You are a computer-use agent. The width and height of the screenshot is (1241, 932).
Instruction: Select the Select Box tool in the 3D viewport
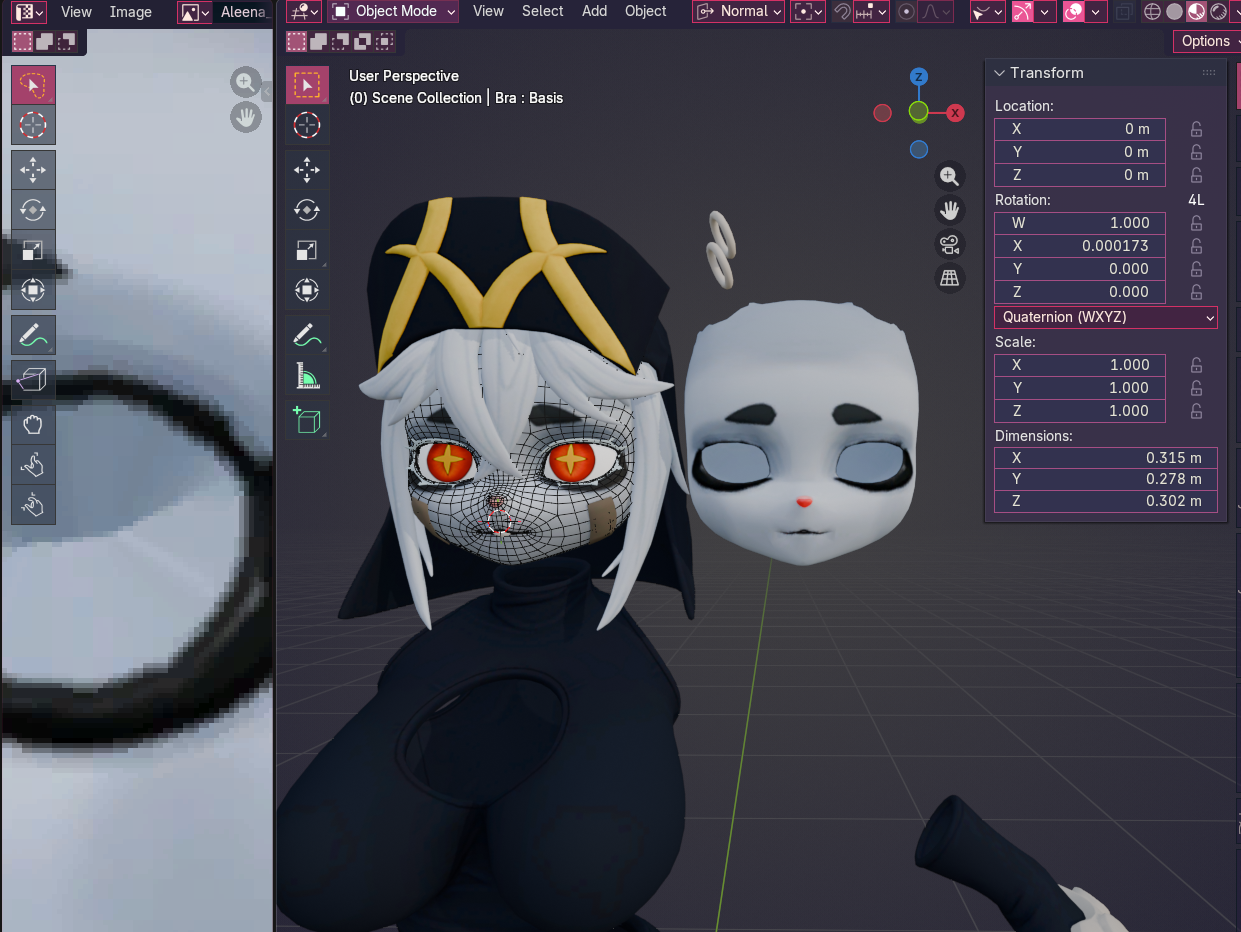point(307,85)
